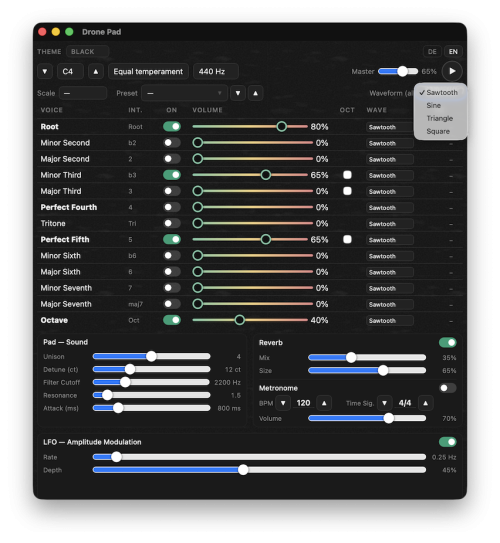Check the octave box for Perfect Fifth

click(x=347, y=239)
